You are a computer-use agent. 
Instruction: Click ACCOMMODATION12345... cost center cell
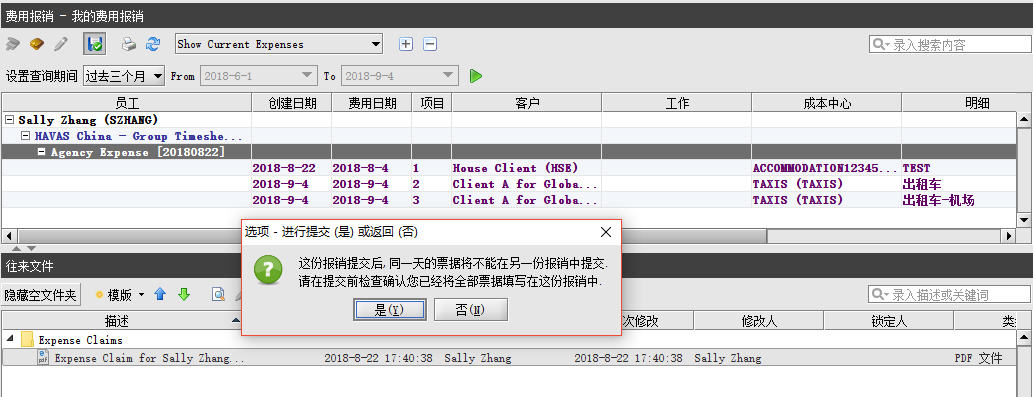click(x=825, y=168)
